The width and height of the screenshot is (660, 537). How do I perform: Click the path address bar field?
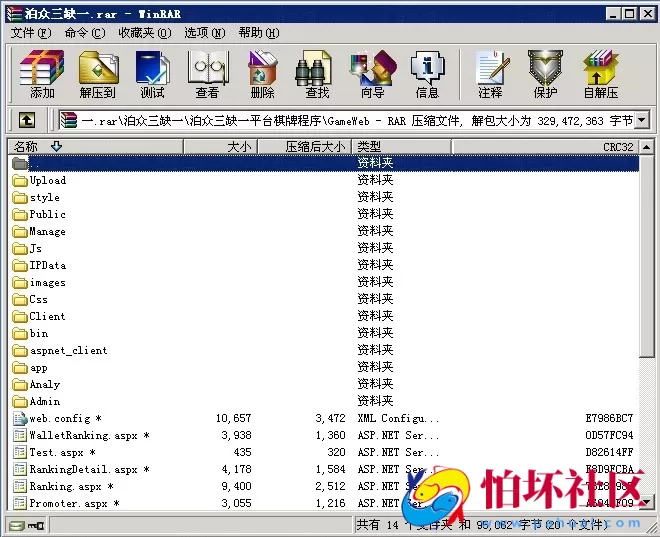[346, 121]
